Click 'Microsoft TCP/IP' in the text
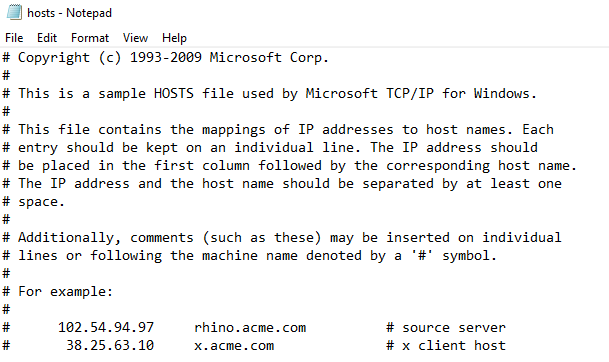Viewport: 609px width, 362px height. [370, 94]
